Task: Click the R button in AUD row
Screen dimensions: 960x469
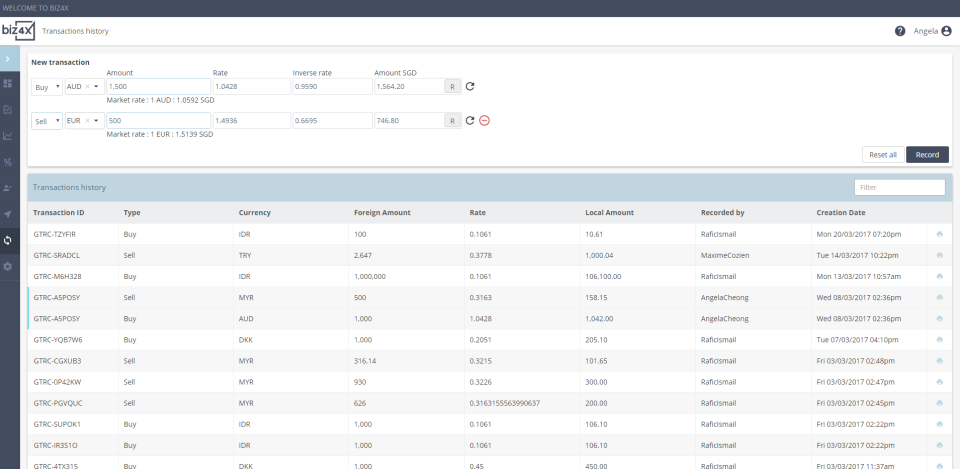Action: 452,87
